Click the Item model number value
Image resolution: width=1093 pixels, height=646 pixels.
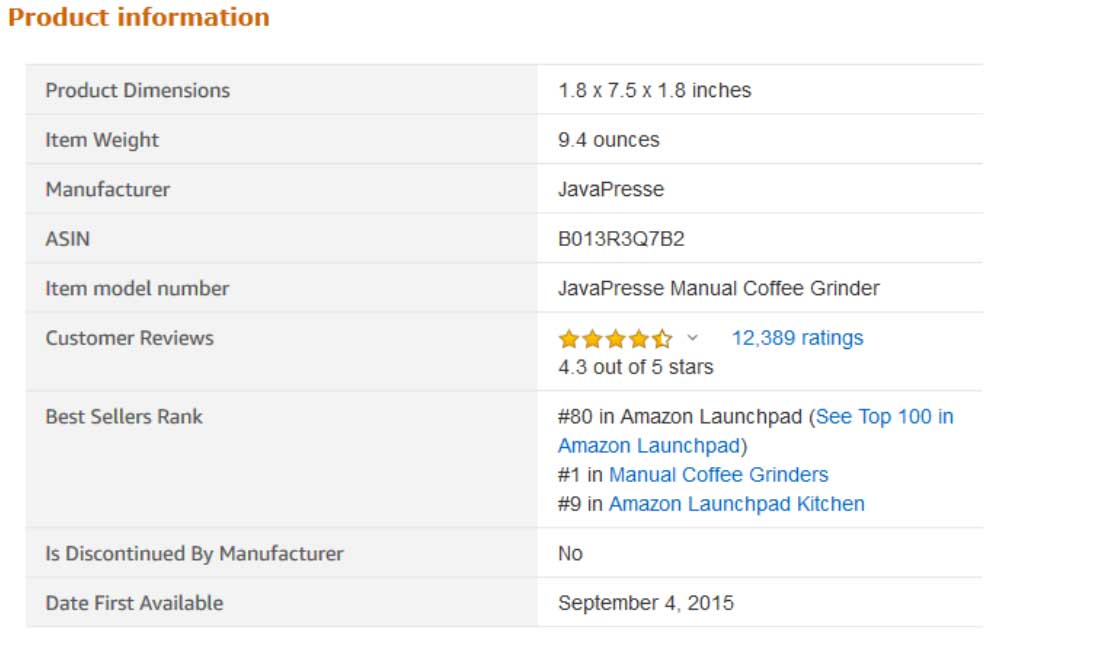pyautogui.click(x=718, y=288)
